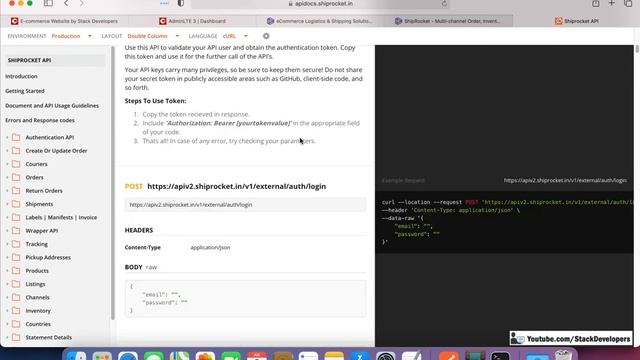Switch to ShipRocket Multi-channel Order tab
This screenshot has height=360, width=640.
point(448,21)
